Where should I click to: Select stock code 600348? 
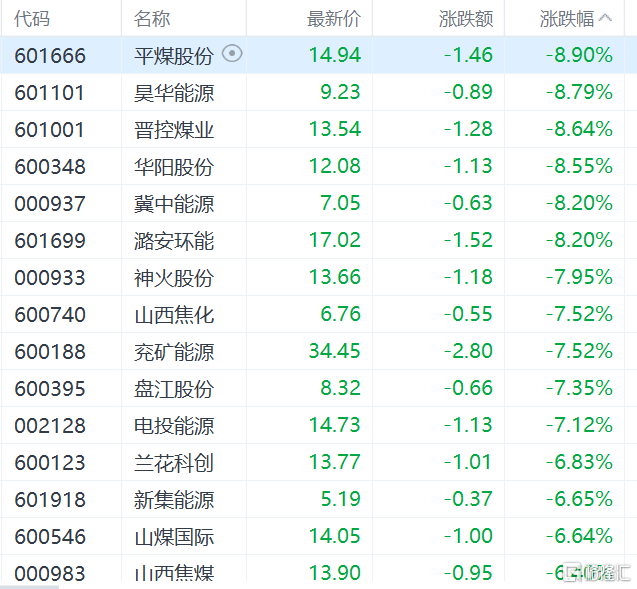click(x=50, y=167)
